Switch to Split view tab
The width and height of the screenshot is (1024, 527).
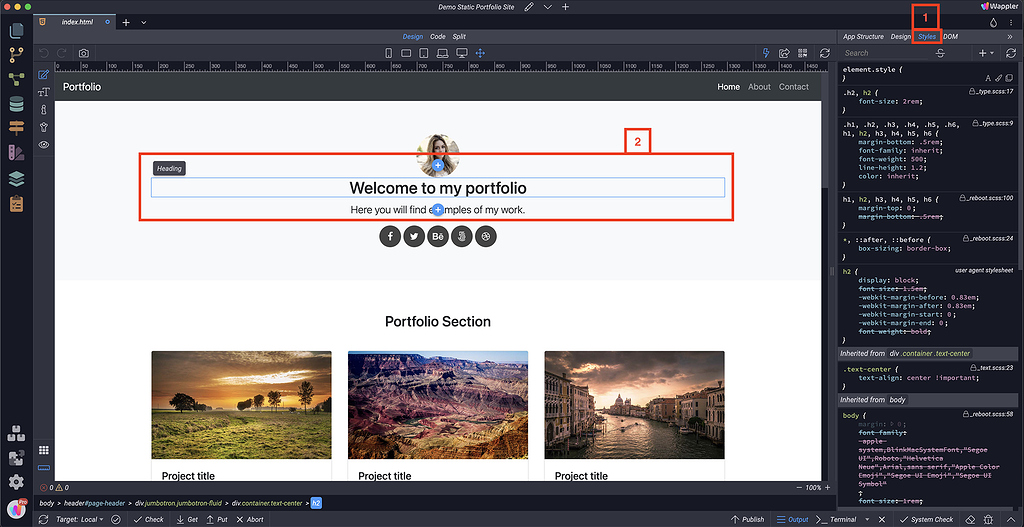(458, 37)
